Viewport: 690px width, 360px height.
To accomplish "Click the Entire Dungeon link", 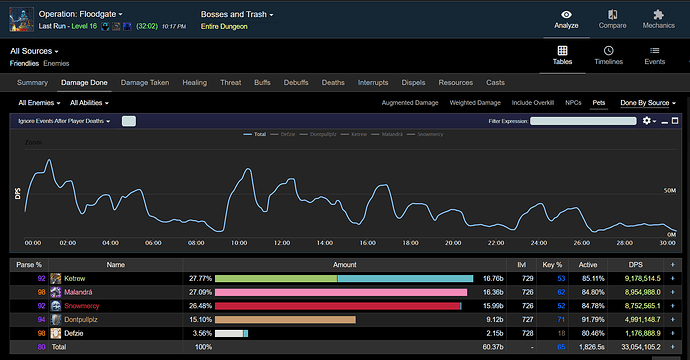I will pyautogui.click(x=224, y=26).
